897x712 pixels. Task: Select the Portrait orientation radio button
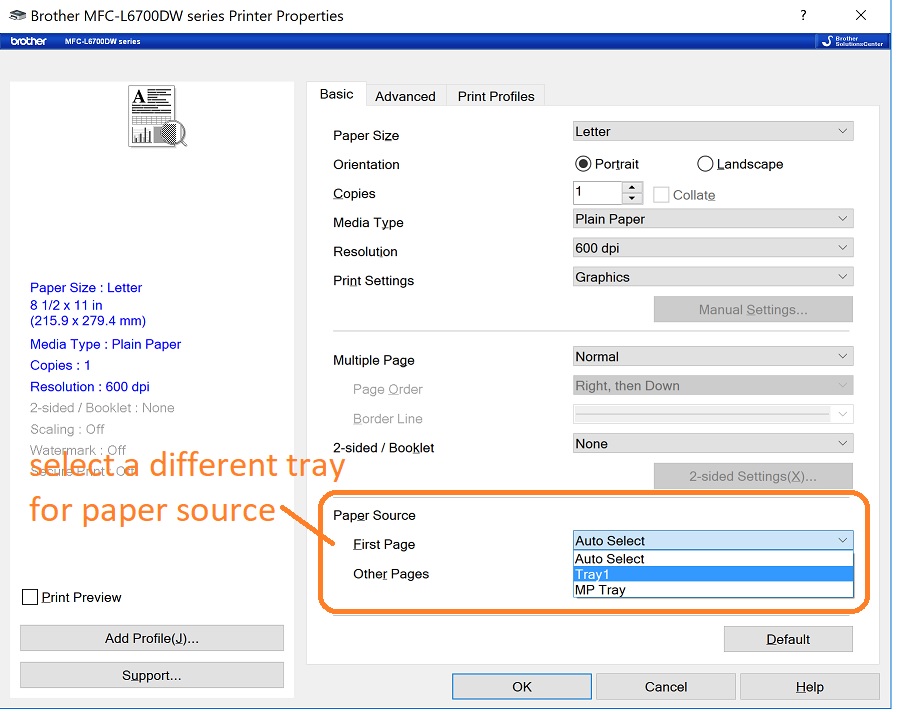(x=583, y=164)
